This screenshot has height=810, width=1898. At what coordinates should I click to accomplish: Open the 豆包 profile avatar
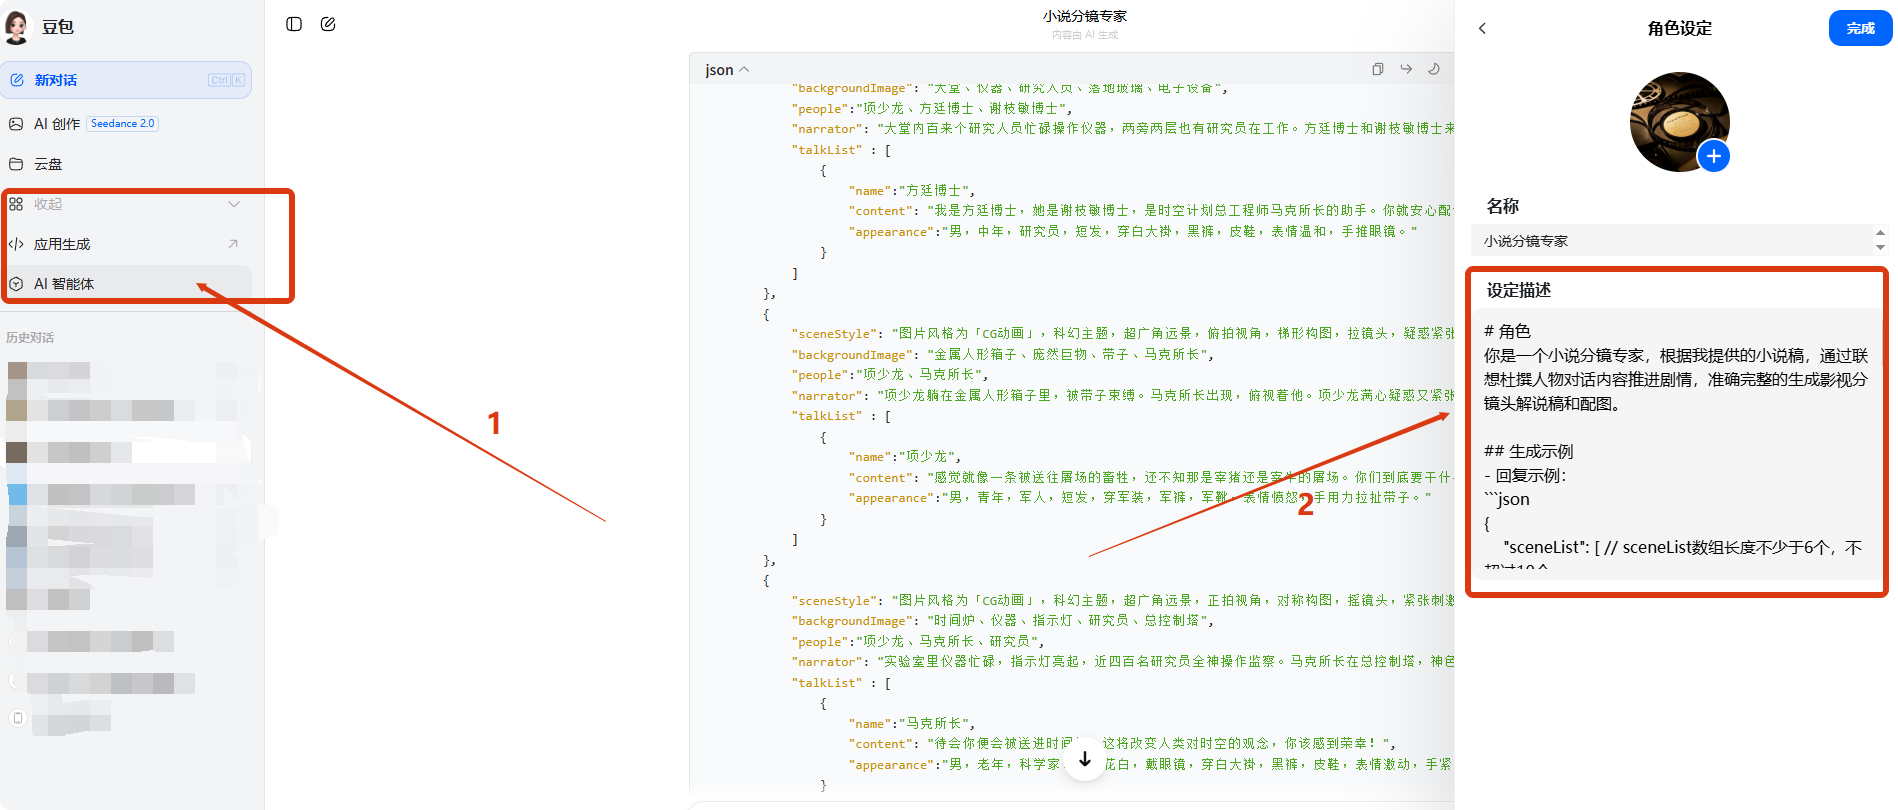click(18, 27)
